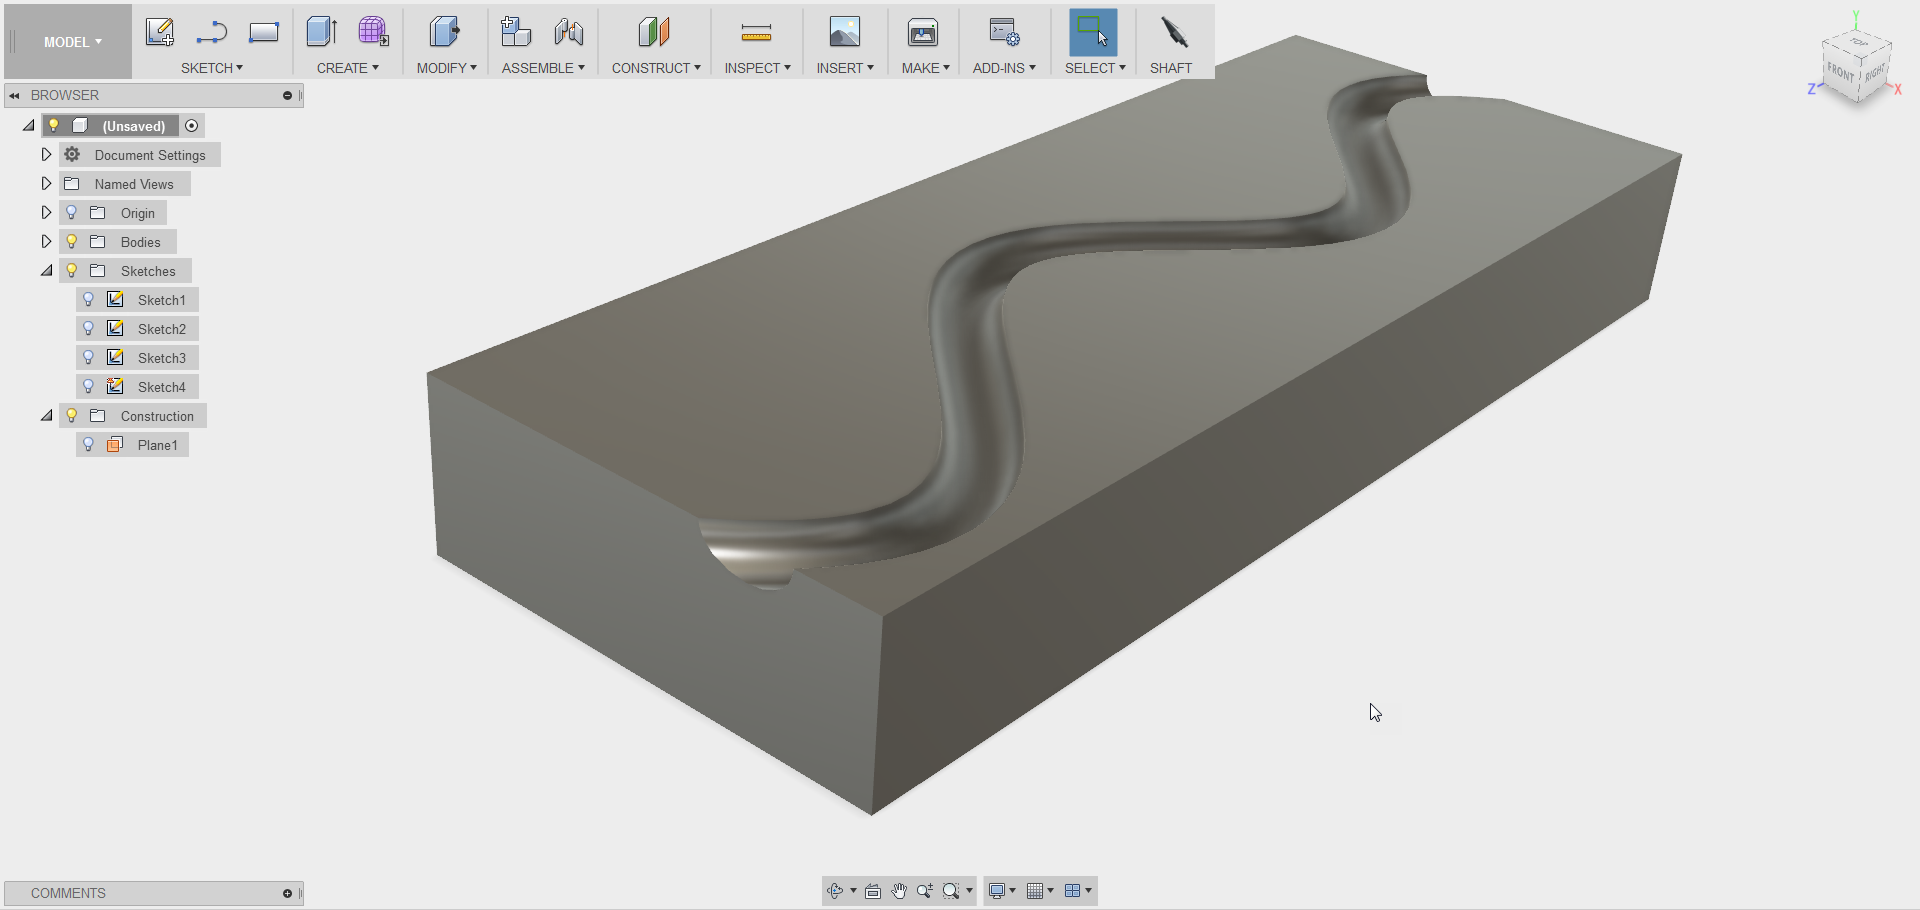Select the Pan tool in the navigation bar
Screen dimensions: 1920x910
coord(898,890)
